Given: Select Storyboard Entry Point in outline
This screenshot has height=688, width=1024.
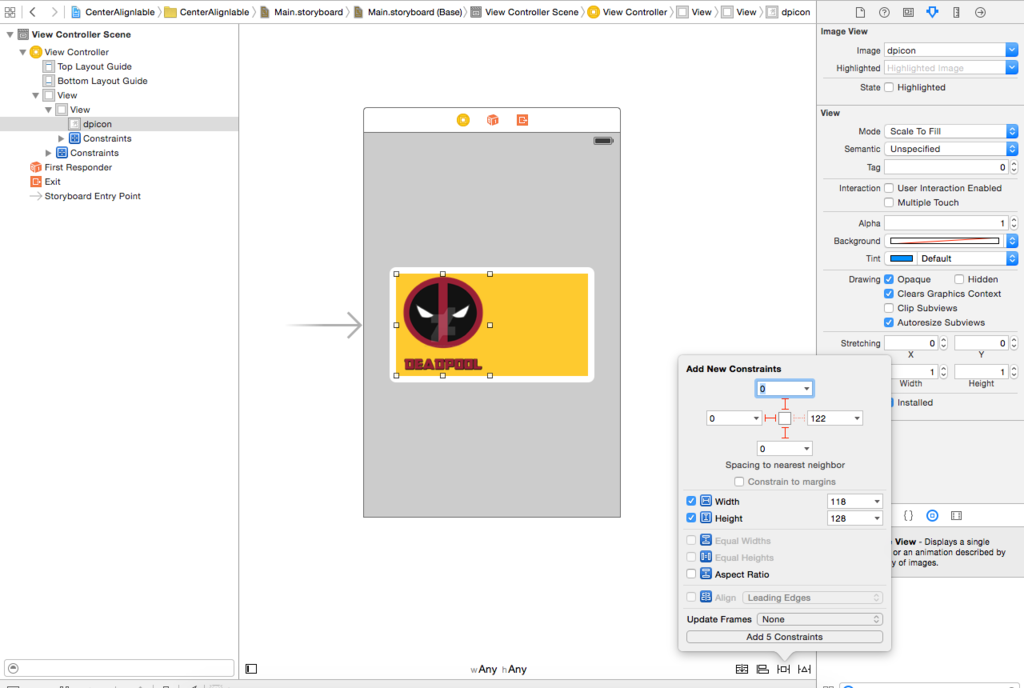Looking at the screenshot, I should (x=92, y=196).
